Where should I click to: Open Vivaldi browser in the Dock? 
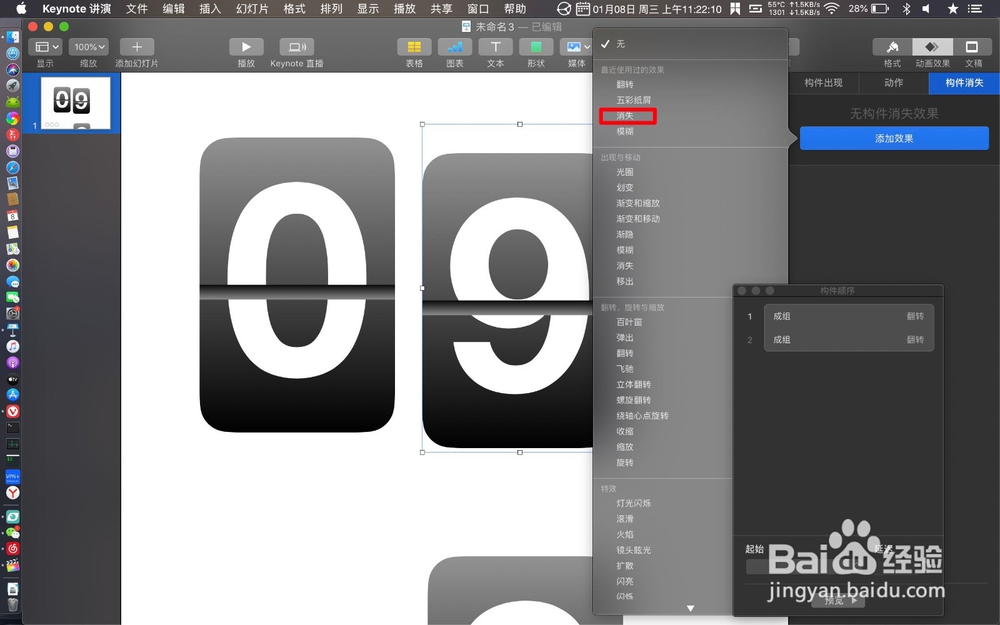point(13,411)
